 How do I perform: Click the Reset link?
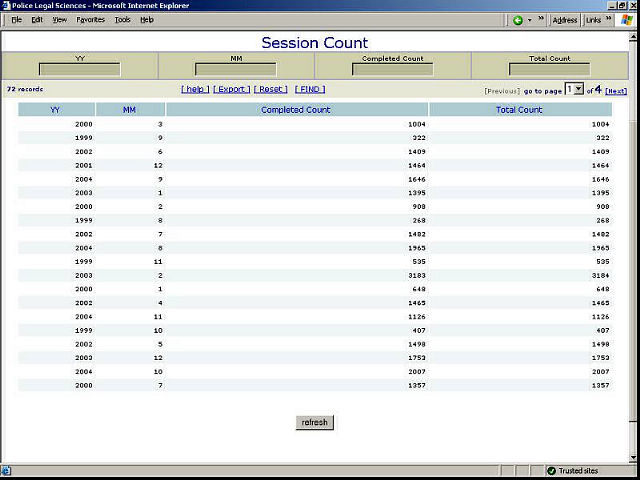click(x=271, y=89)
